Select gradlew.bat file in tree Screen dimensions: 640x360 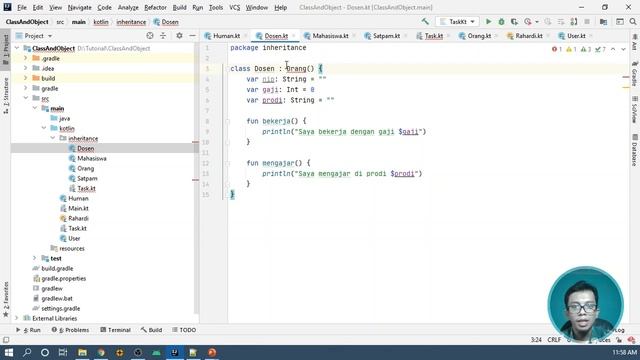[x=57, y=298]
